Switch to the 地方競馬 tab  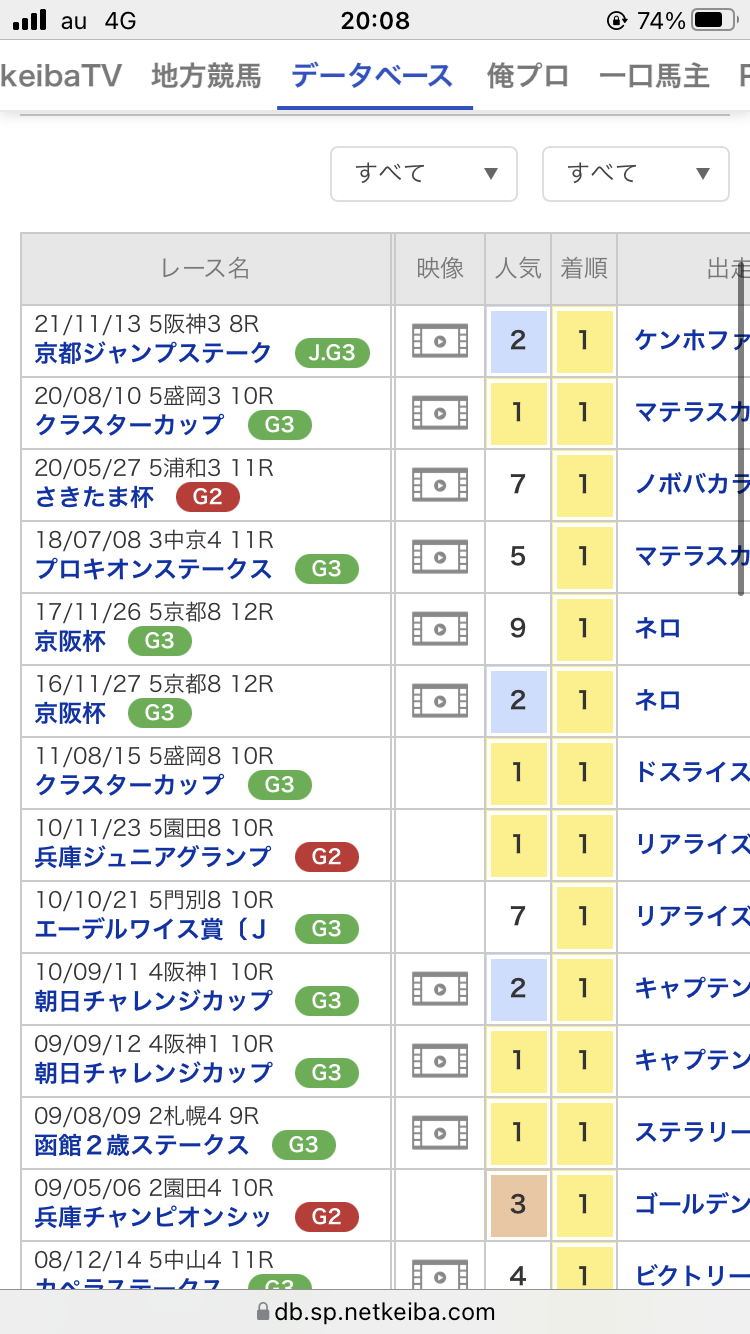coord(206,76)
